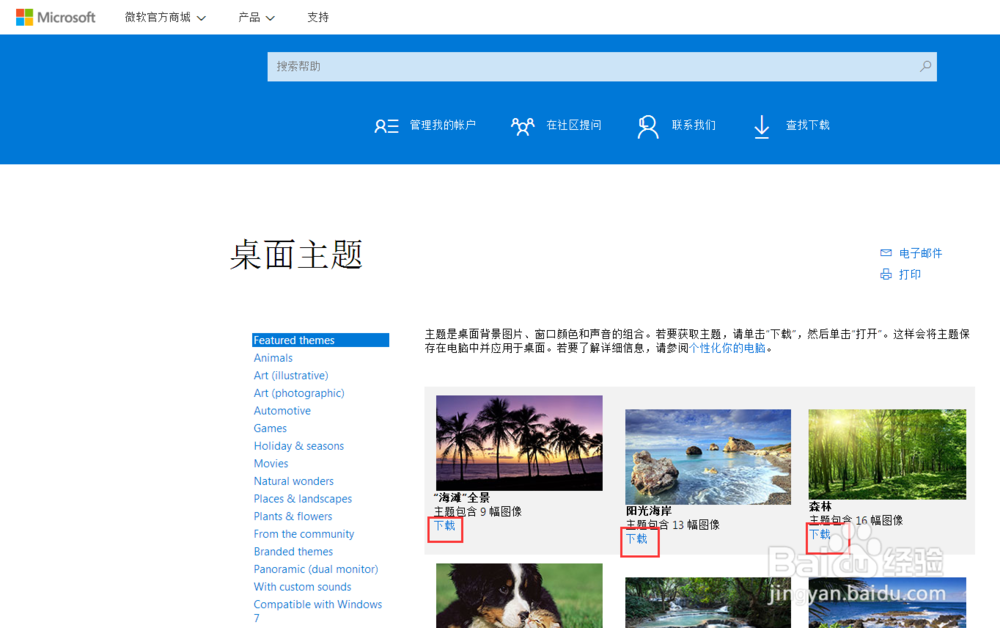Viewport: 1000px width, 628px height.
Task: Click the 电子邮件 envelope icon
Action: point(884,252)
